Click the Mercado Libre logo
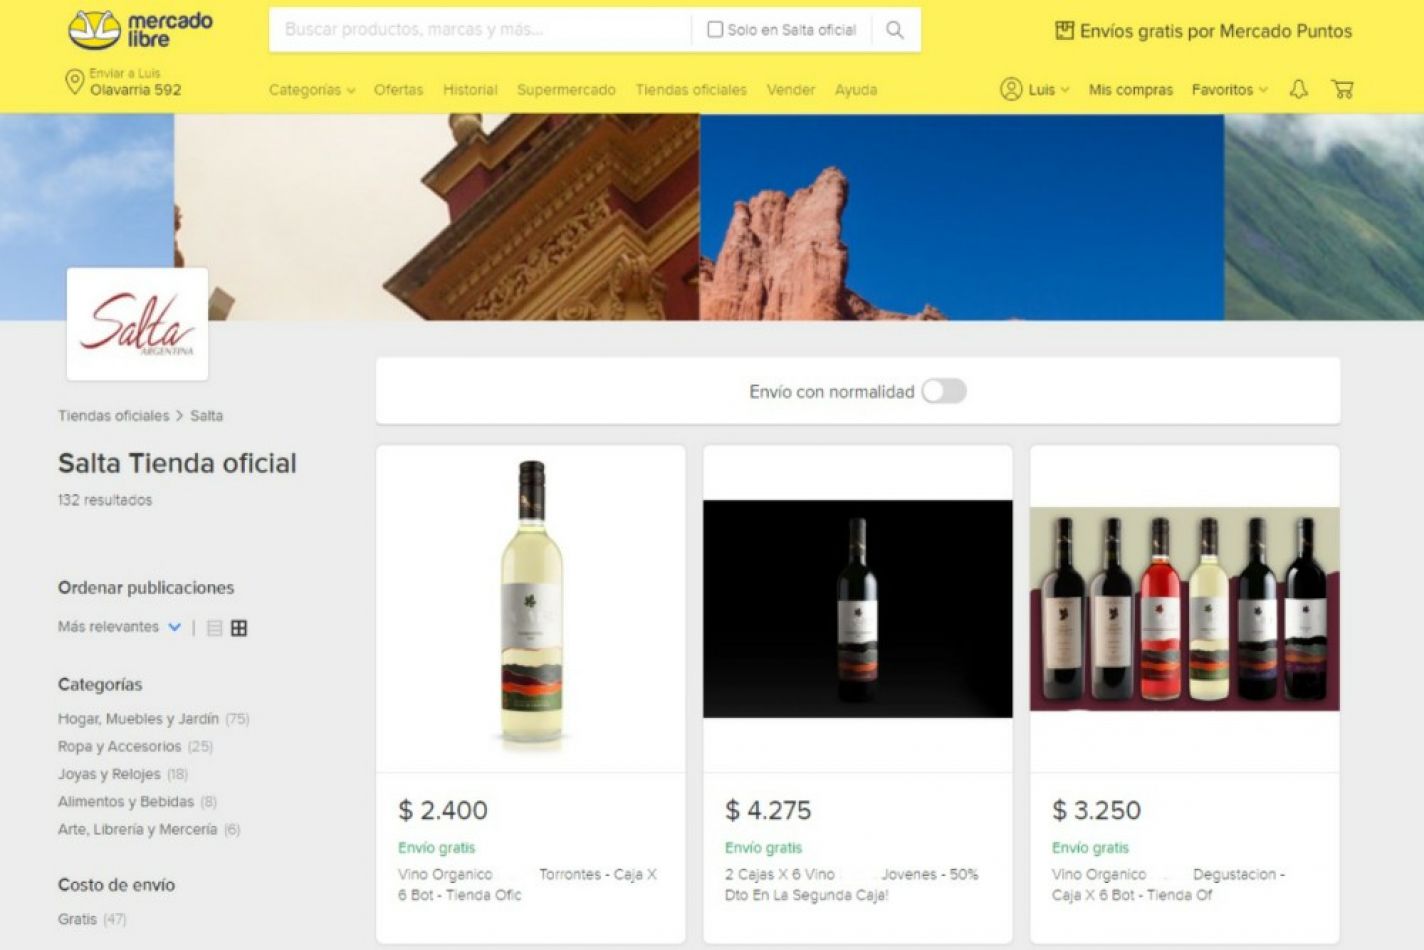The height and width of the screenshot is (950, 1424). coord(140,30)
